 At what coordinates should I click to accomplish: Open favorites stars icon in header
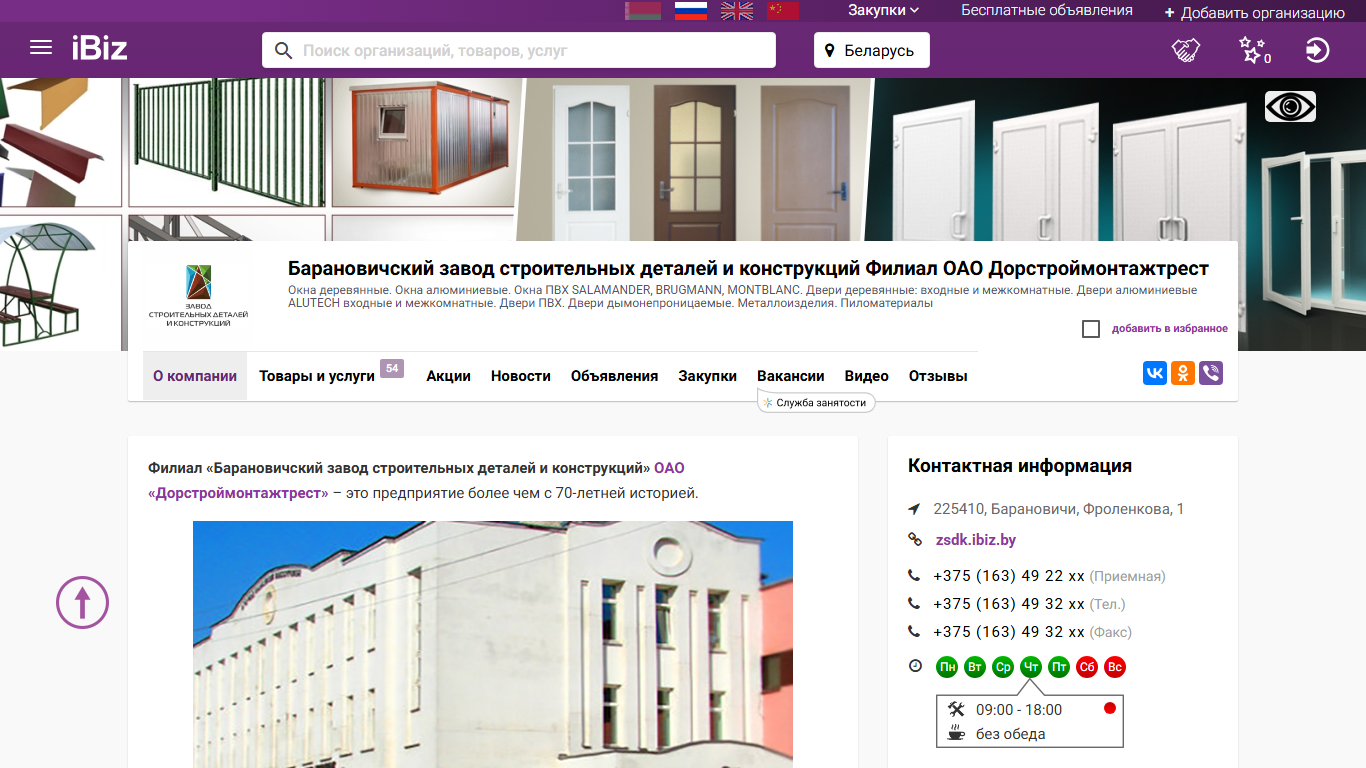pos(1253,50)
